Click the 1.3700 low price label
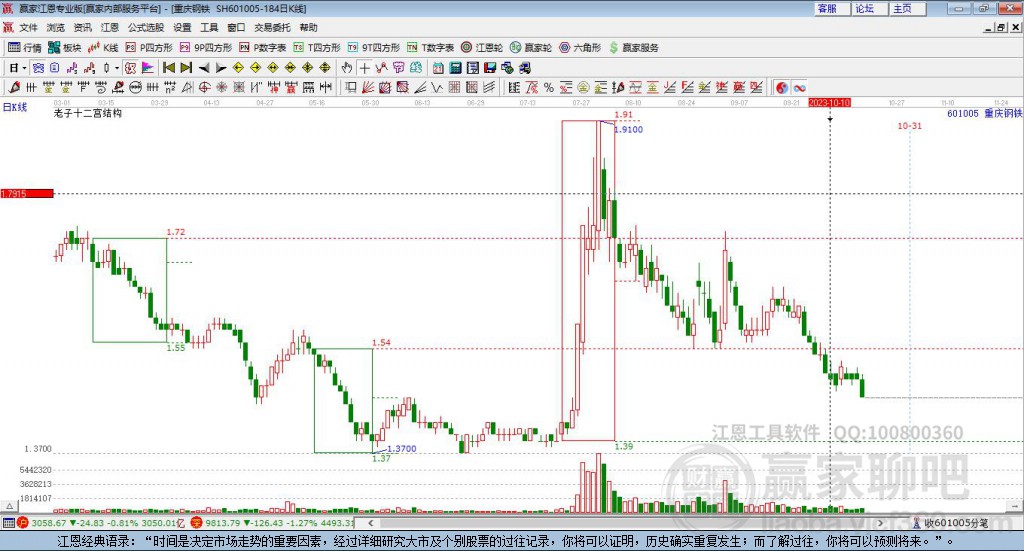The height and width of the screenshot is (551, 1024). [x=402, y=449]
